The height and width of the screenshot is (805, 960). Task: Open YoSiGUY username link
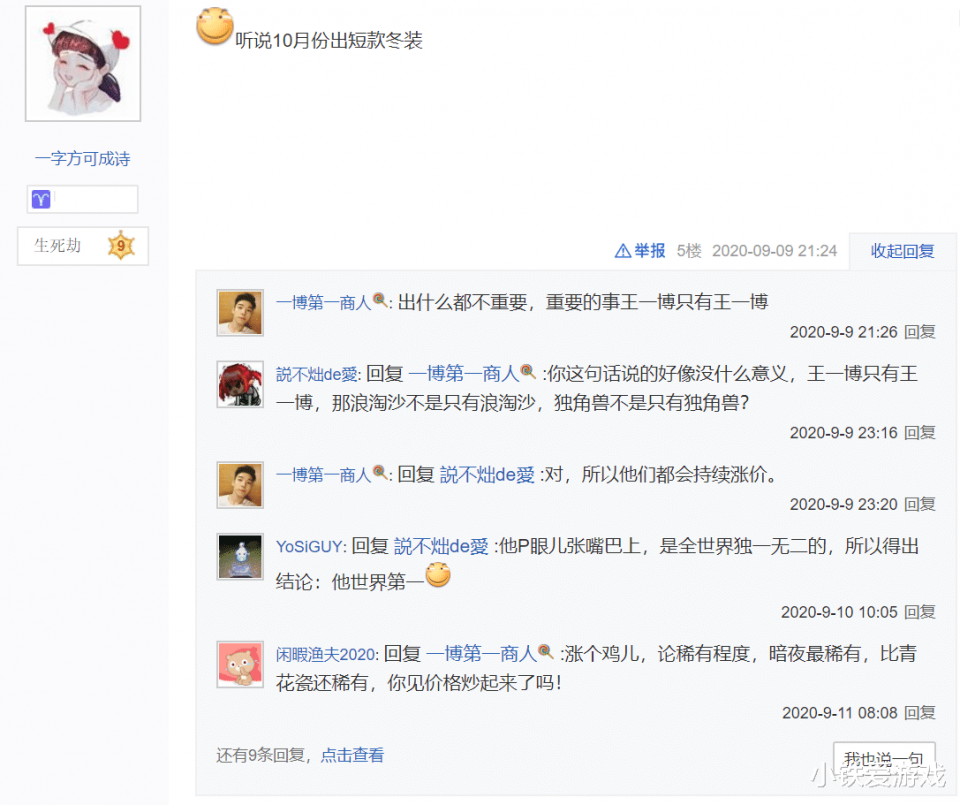(310, 546)
